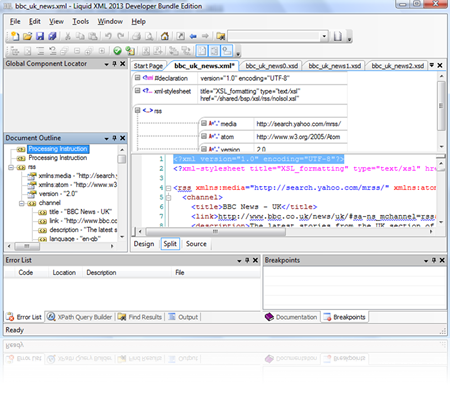Switch to the bbc_uk_news0.xsd tab

[x=272, y=66]
